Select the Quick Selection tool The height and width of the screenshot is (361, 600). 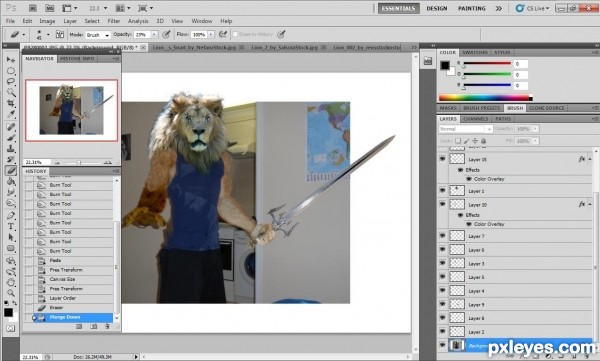pyautogui.click(x=11, y=92)
